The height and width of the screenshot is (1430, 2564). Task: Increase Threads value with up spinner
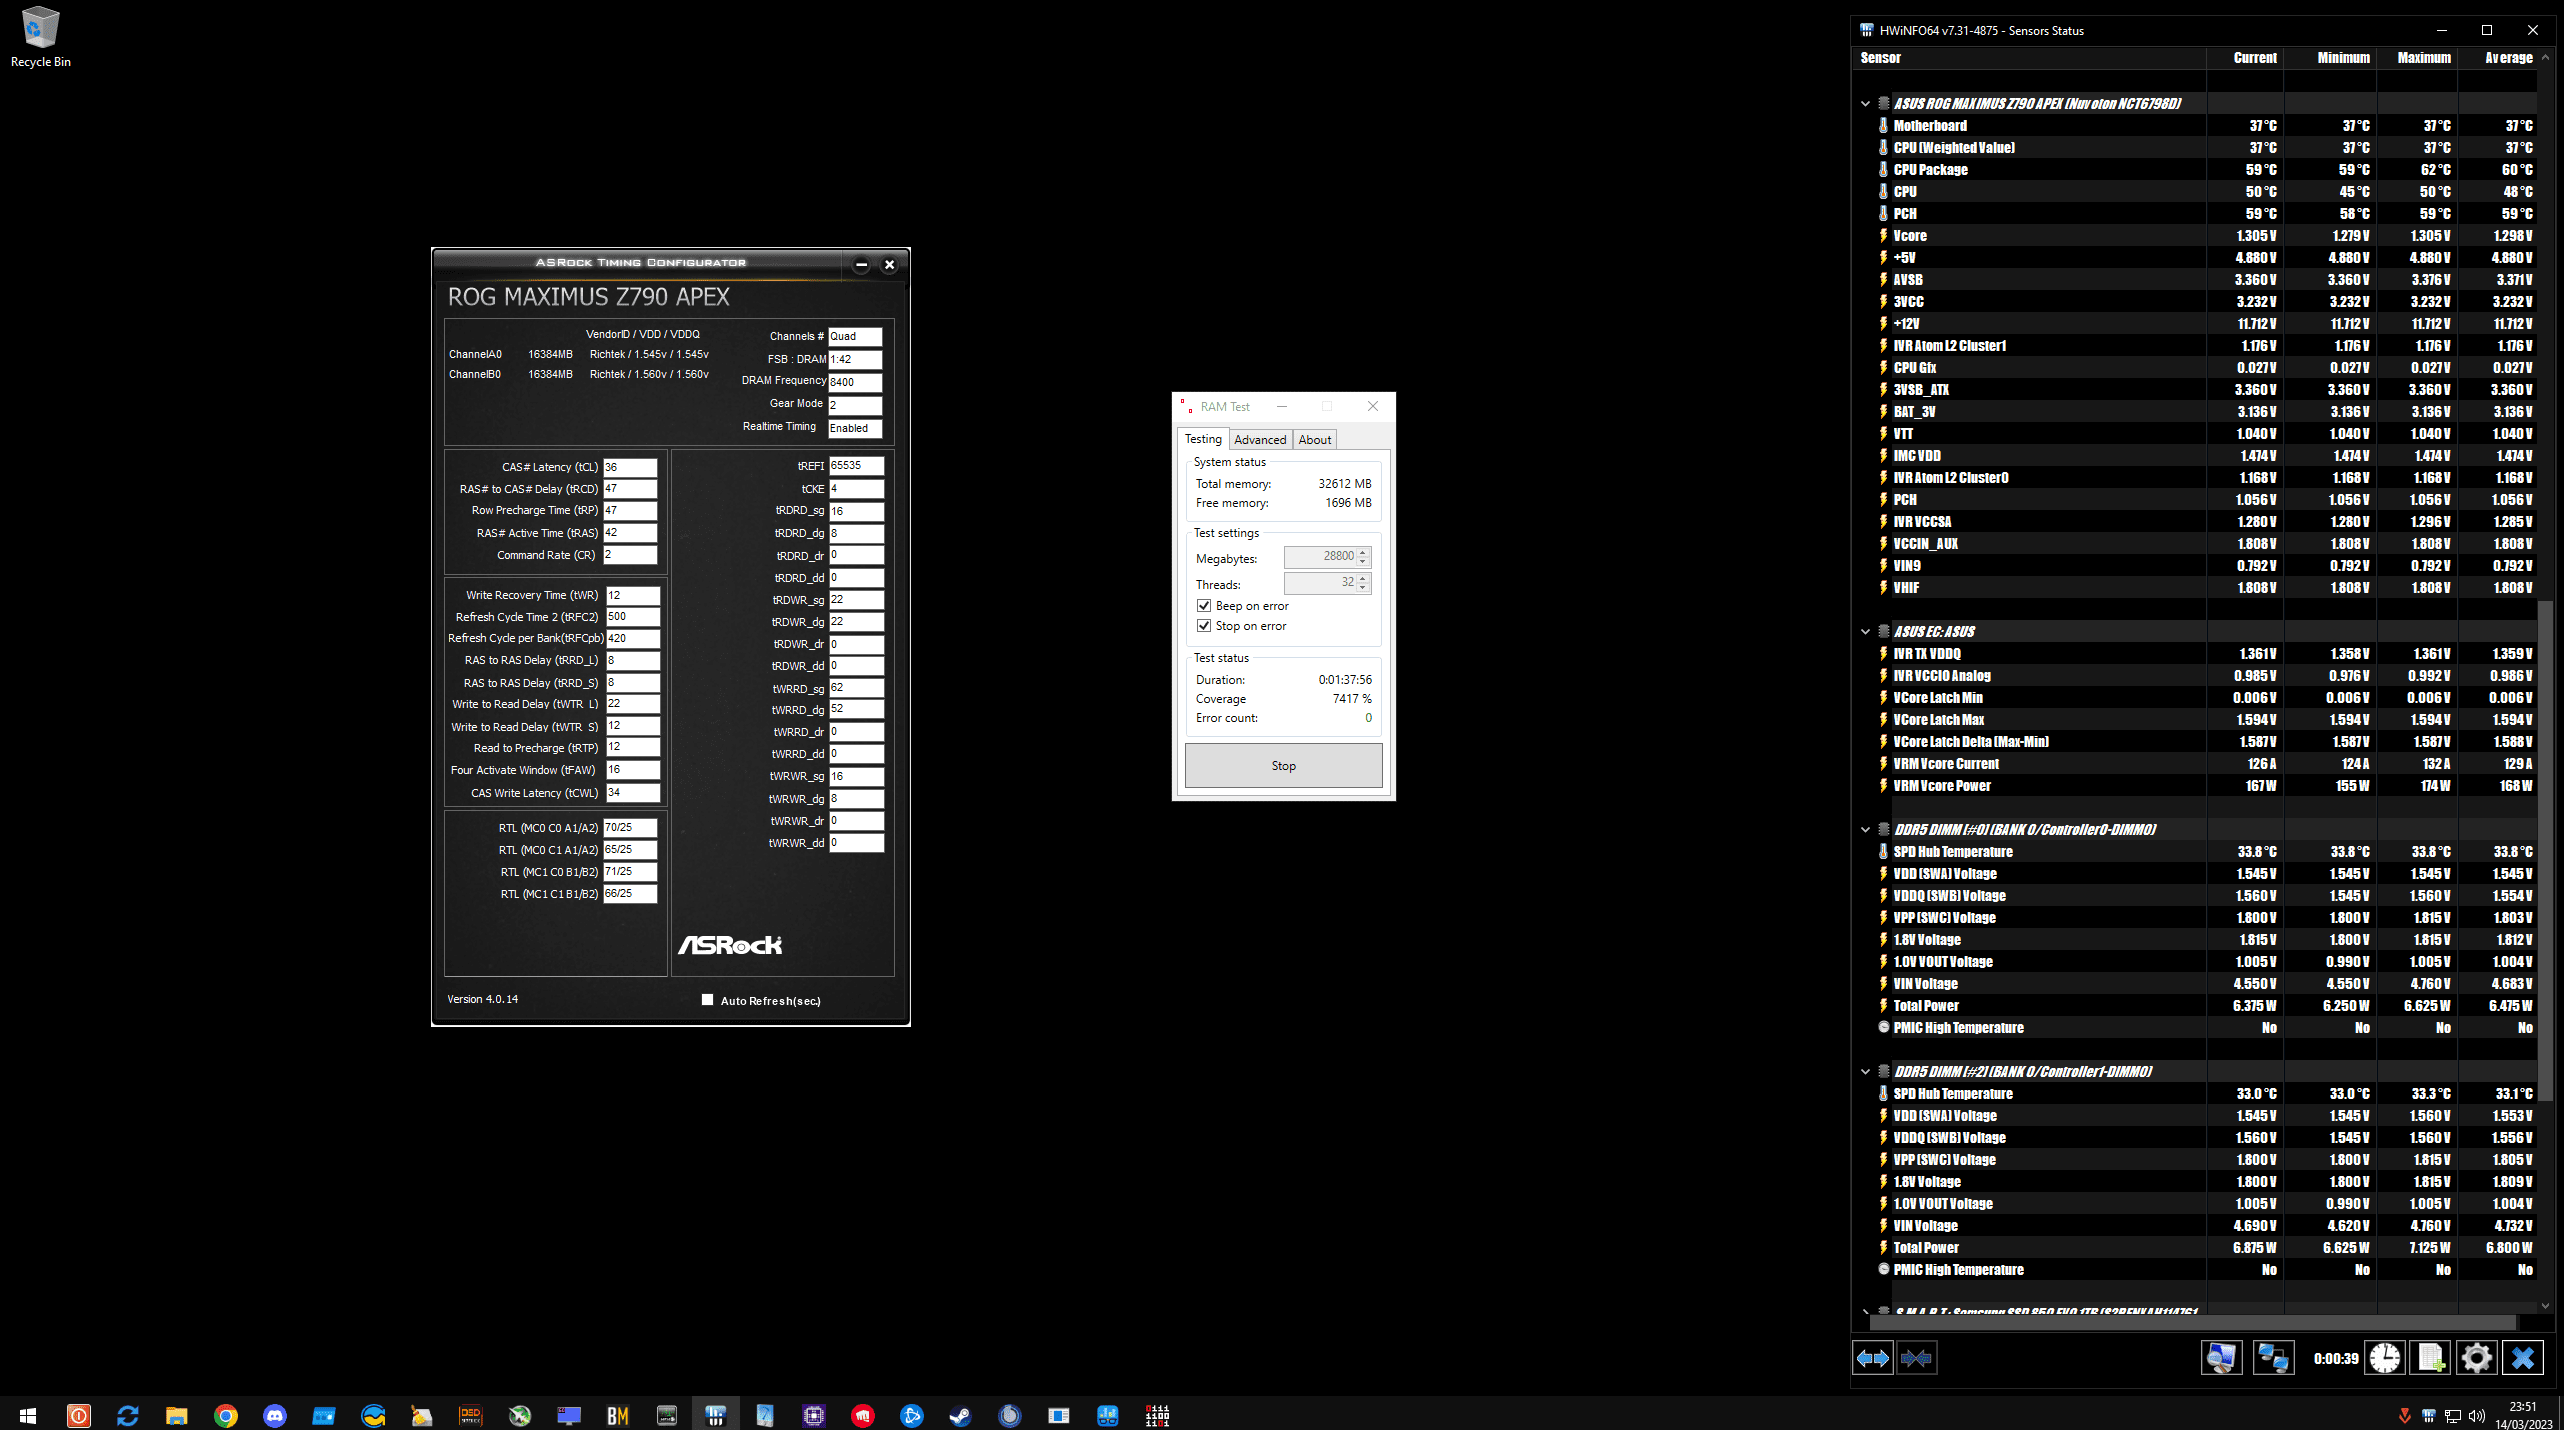click(x=1363, y=578)
